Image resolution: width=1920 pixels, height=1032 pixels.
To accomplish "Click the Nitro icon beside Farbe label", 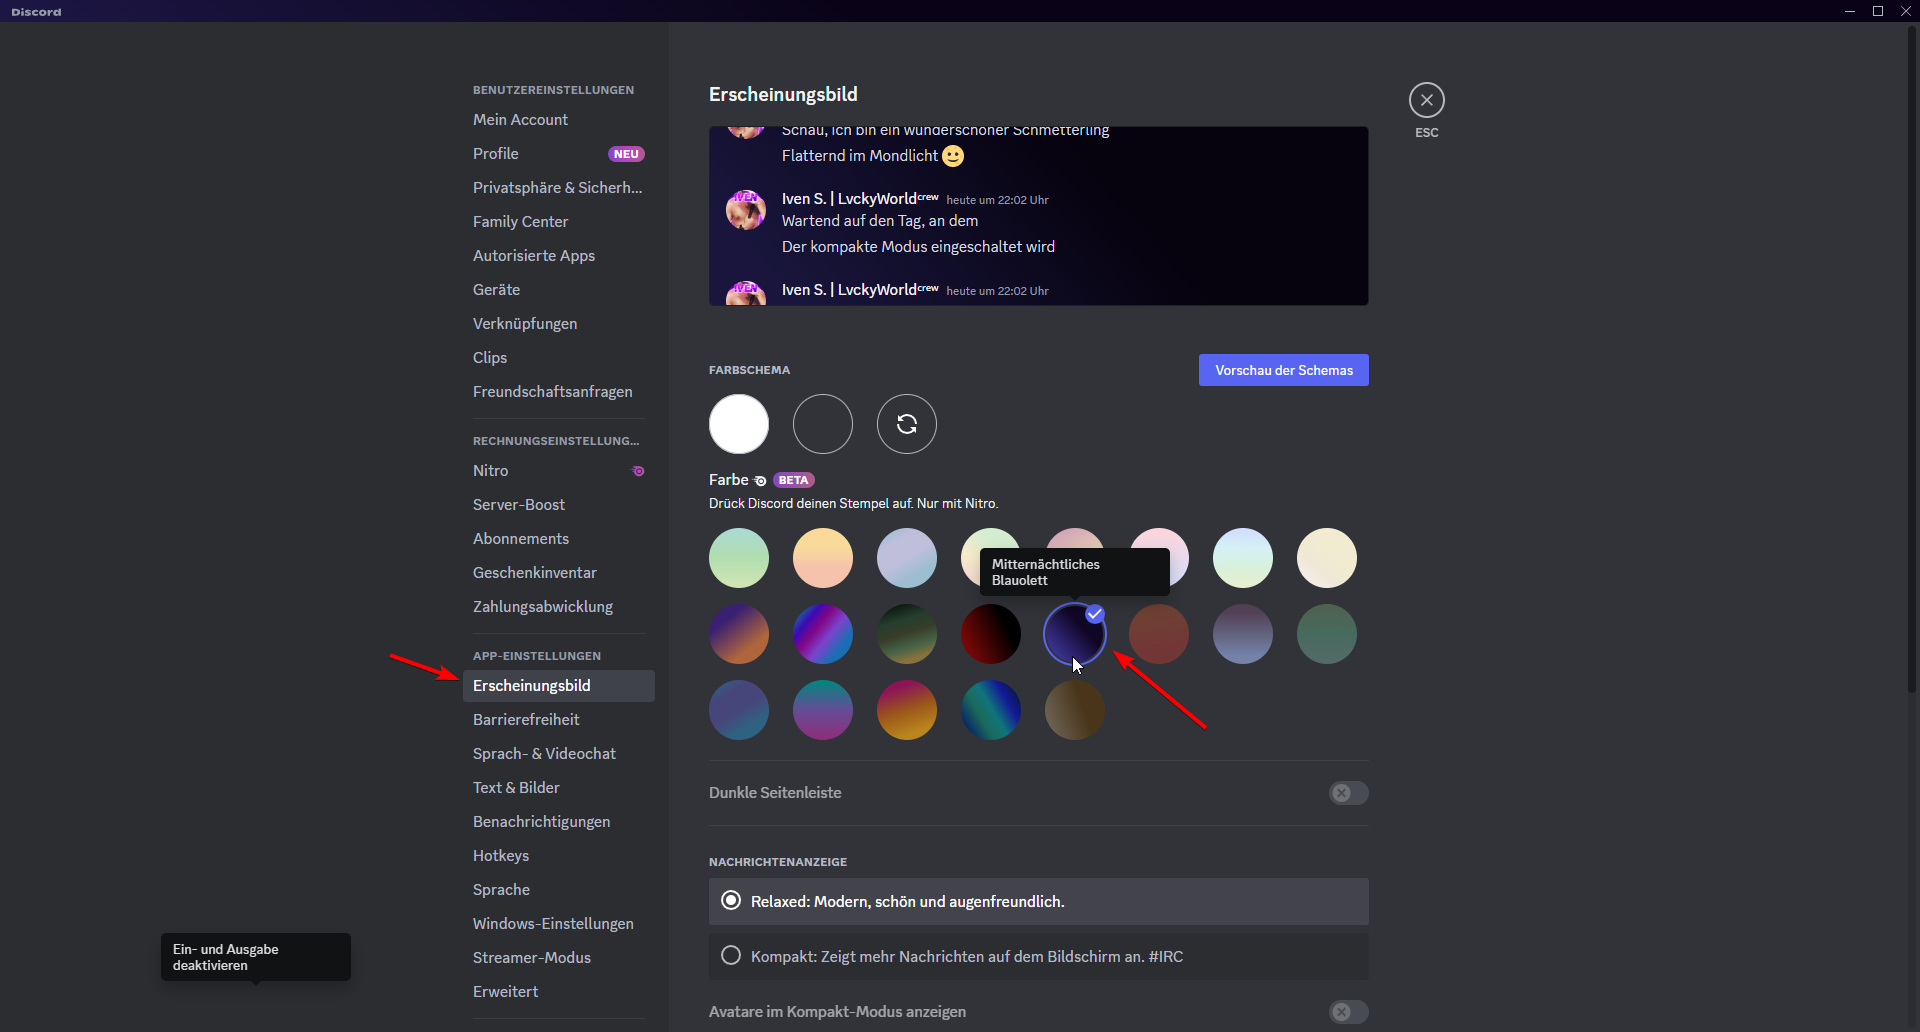I will pos(760,481).
